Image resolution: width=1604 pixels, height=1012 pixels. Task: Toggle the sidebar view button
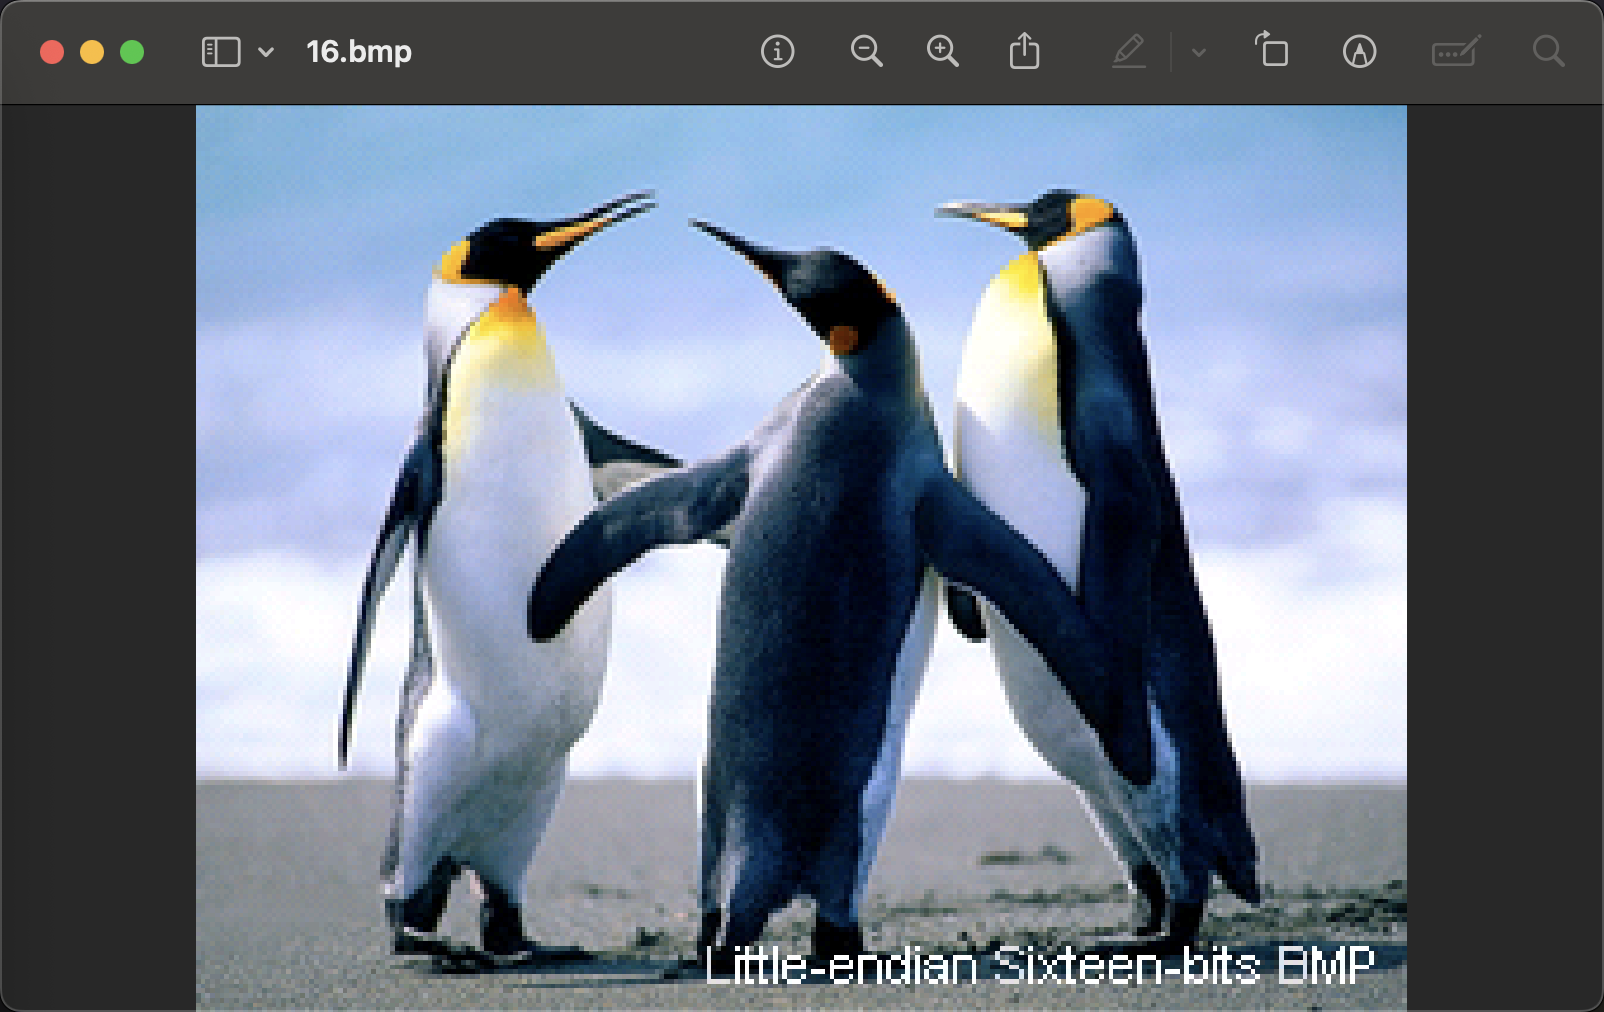[x=220, y=52]
